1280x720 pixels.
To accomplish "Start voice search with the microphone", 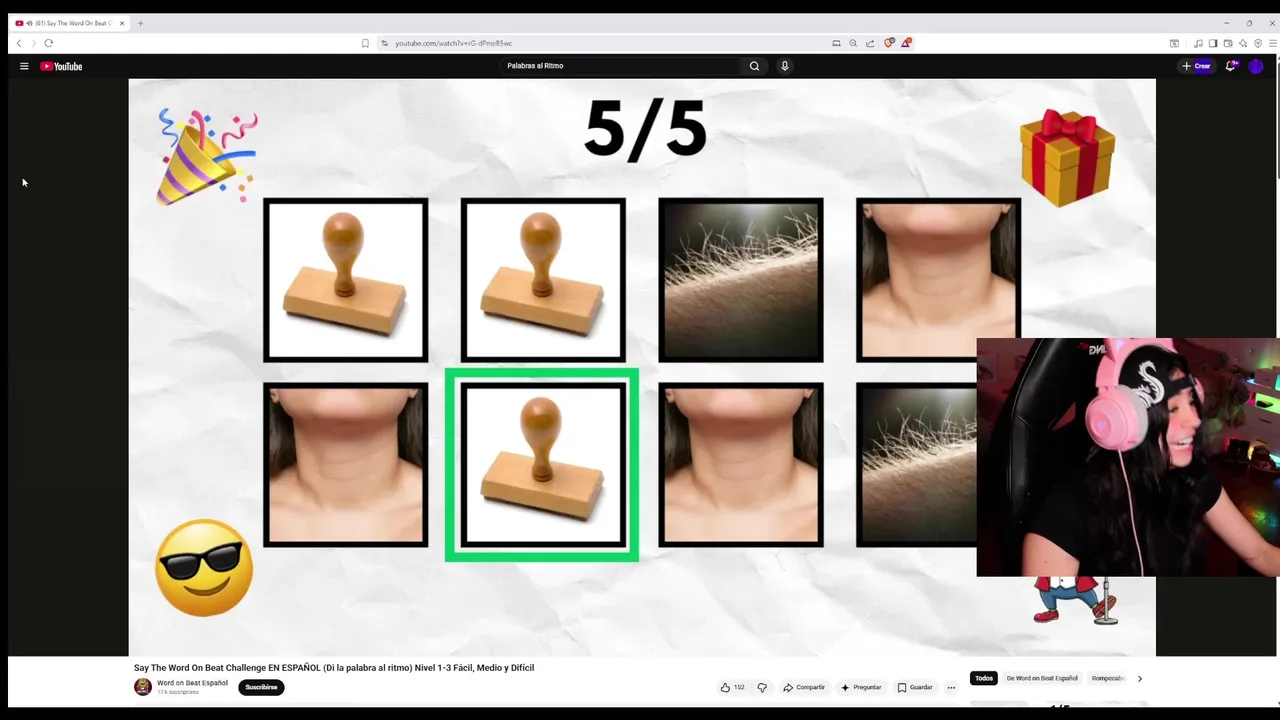I will click(785, 66).
